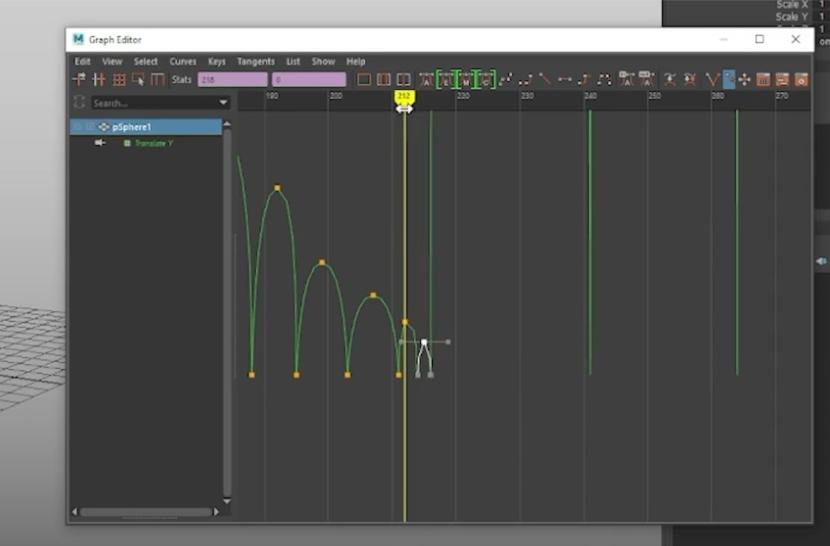Image resolution: width=830 pixels, height=546 pixels.
Task: Set the default out tangent type
Action: click(x=646, y=79)
